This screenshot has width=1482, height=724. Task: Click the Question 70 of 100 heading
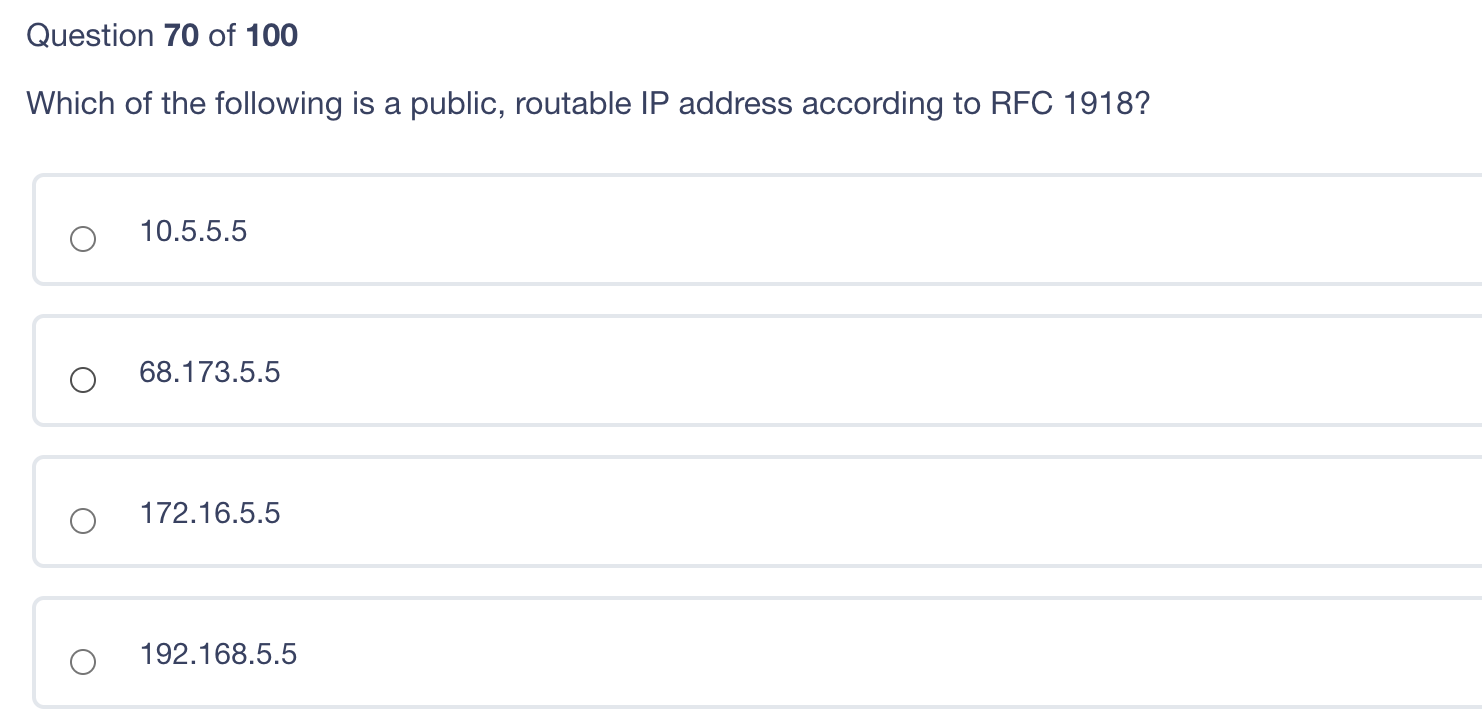click(x=162, y=35)
